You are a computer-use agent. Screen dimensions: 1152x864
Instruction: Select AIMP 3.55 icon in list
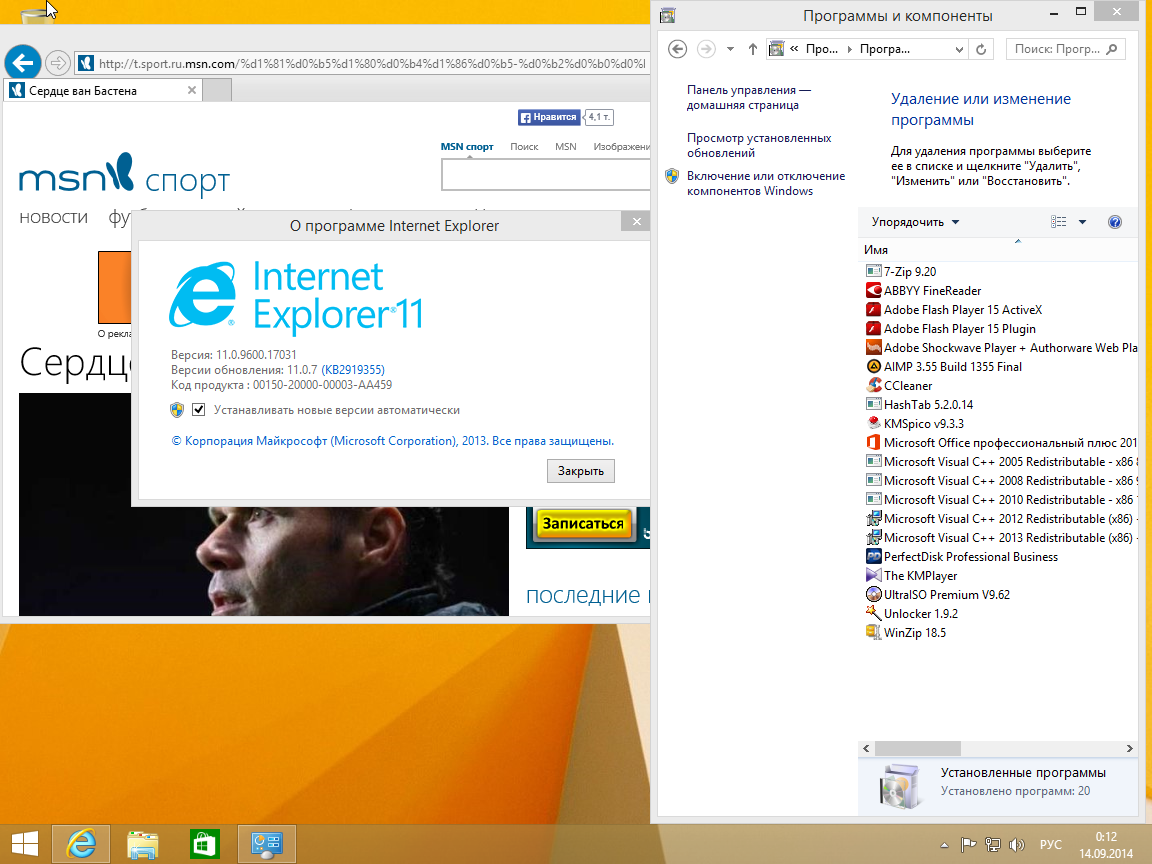click(x=874, y=366)
